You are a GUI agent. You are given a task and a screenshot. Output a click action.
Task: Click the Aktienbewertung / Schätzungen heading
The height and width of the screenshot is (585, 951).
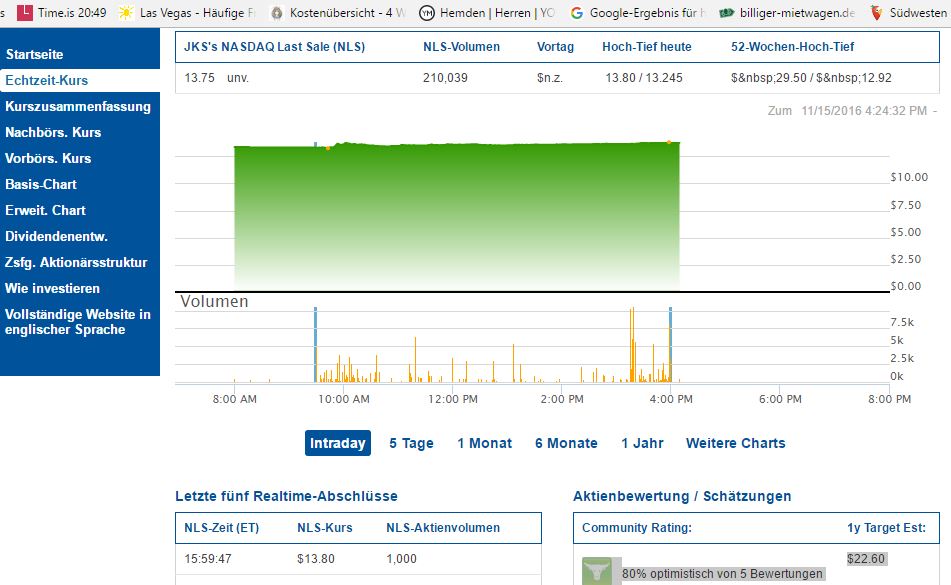tap(682, 496)
